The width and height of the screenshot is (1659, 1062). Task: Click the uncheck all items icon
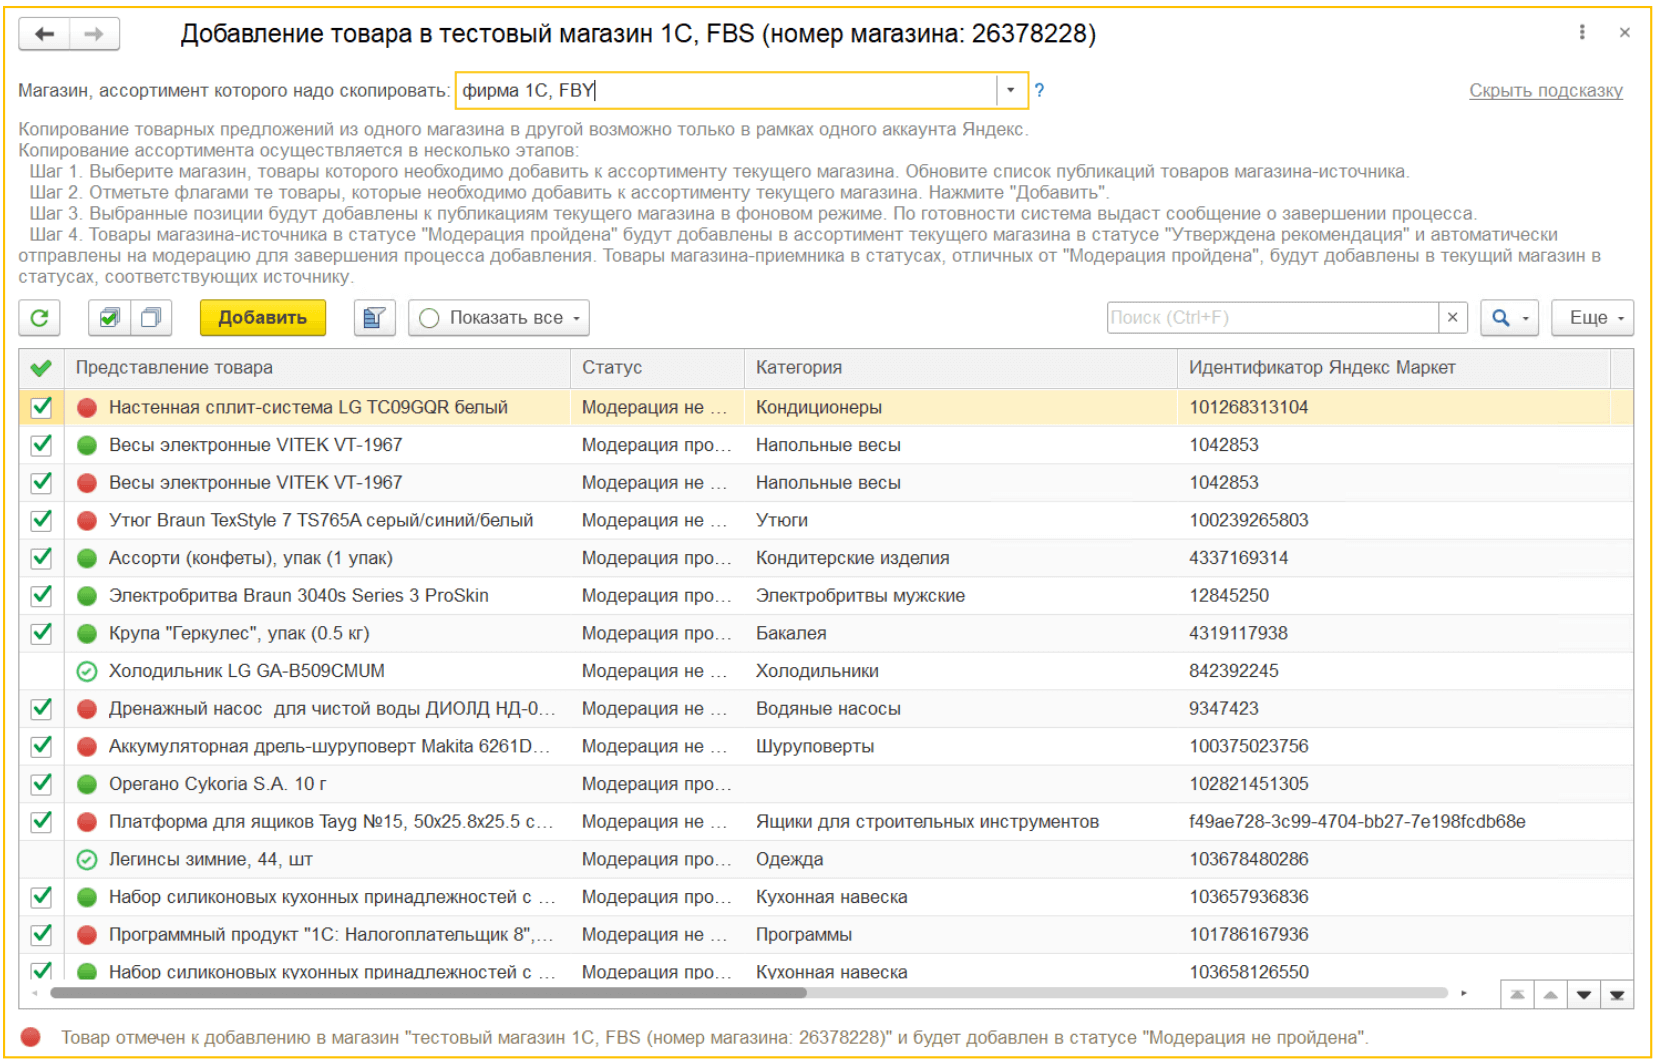151,318
